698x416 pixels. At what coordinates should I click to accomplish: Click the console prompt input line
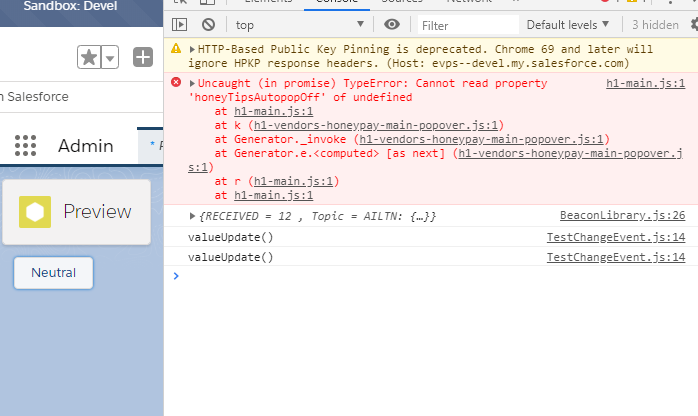click(430, 276)
